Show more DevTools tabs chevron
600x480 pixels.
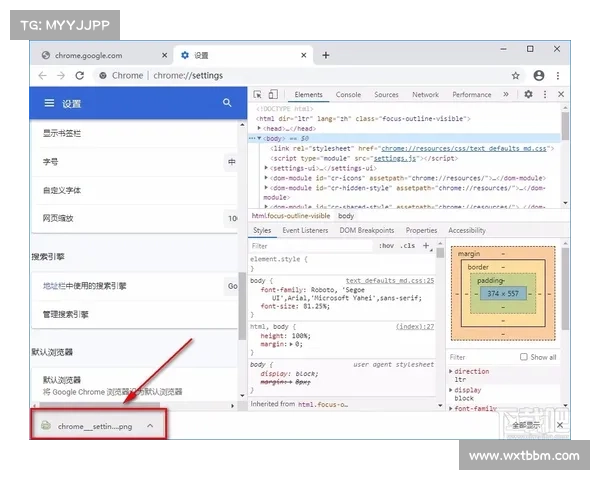(506, 94)
